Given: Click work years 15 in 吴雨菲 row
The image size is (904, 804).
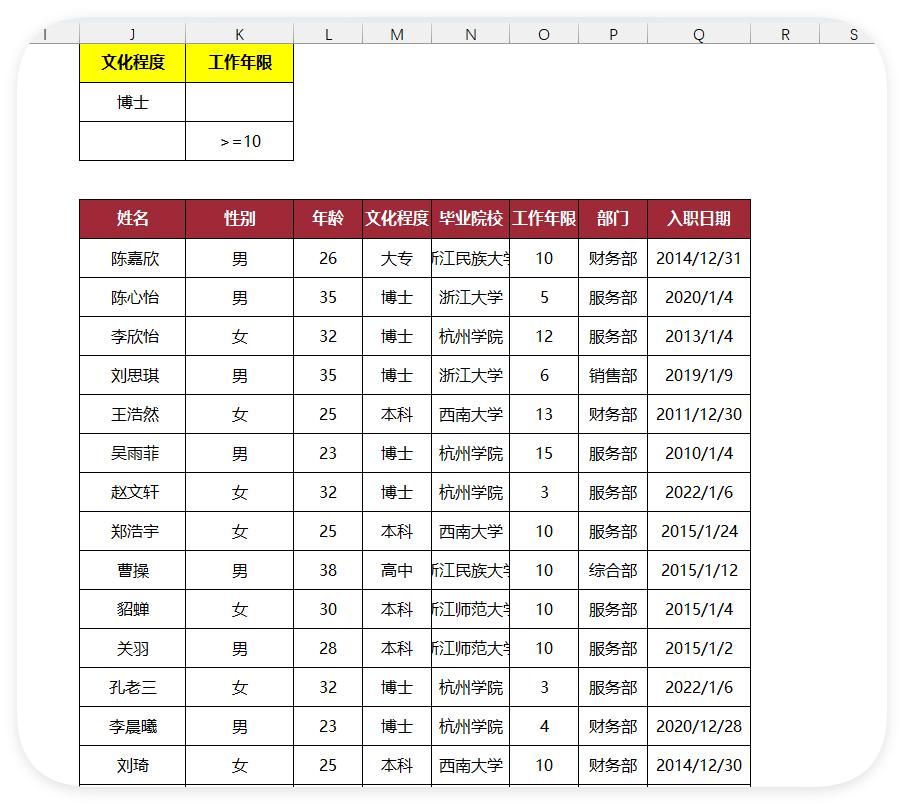Looking at the screenshot, I should click(544, 454).
